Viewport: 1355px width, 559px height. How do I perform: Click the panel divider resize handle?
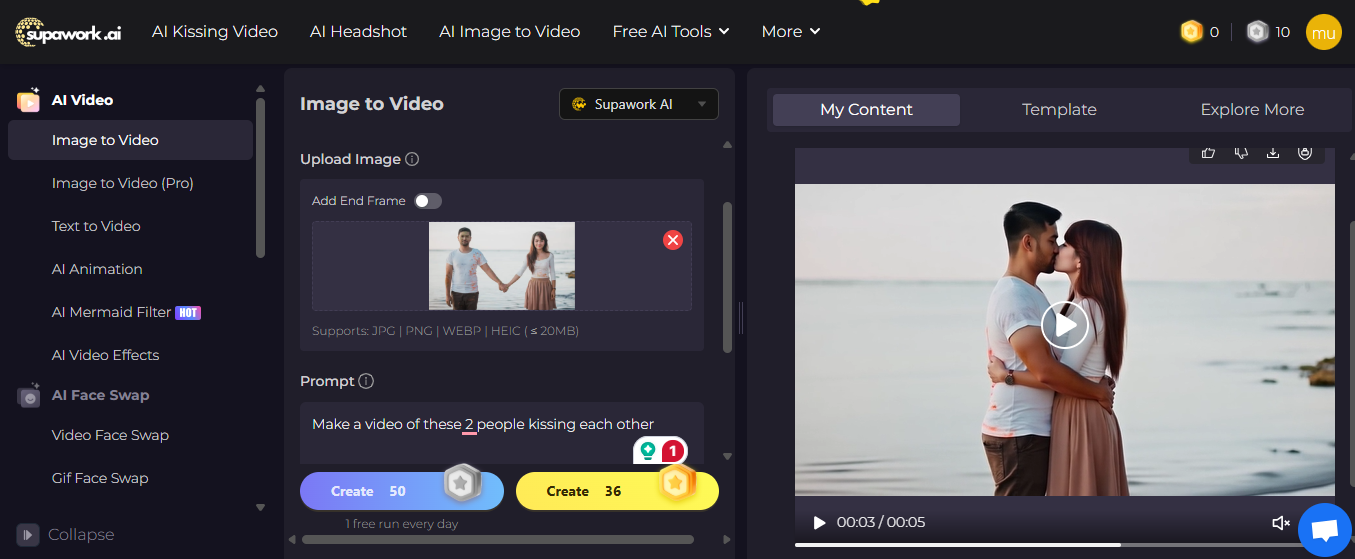pyautogui.click(x=741, y=318)
